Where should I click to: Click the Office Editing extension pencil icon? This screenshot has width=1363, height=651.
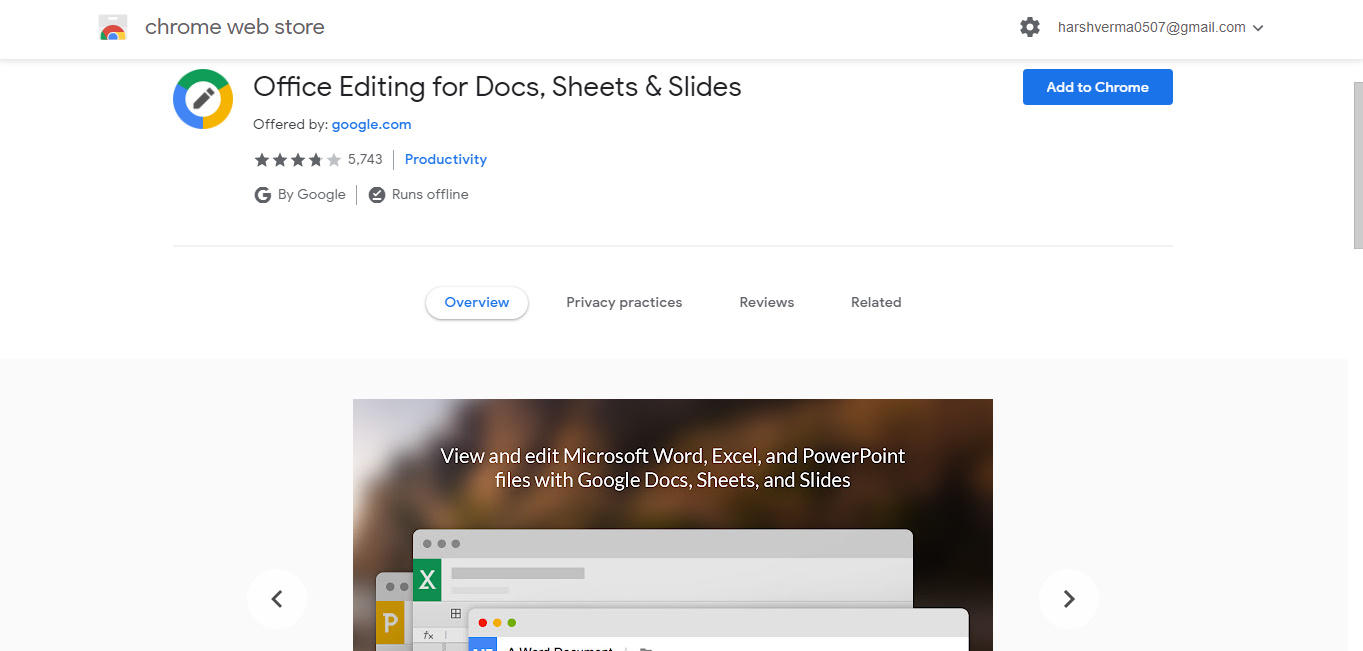203,99
